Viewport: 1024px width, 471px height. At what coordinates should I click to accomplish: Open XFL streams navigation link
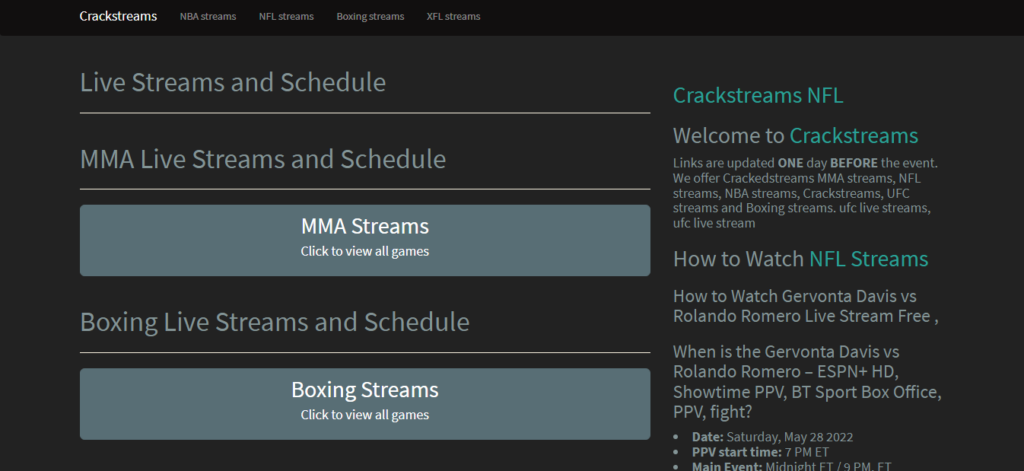coord(453,16)
